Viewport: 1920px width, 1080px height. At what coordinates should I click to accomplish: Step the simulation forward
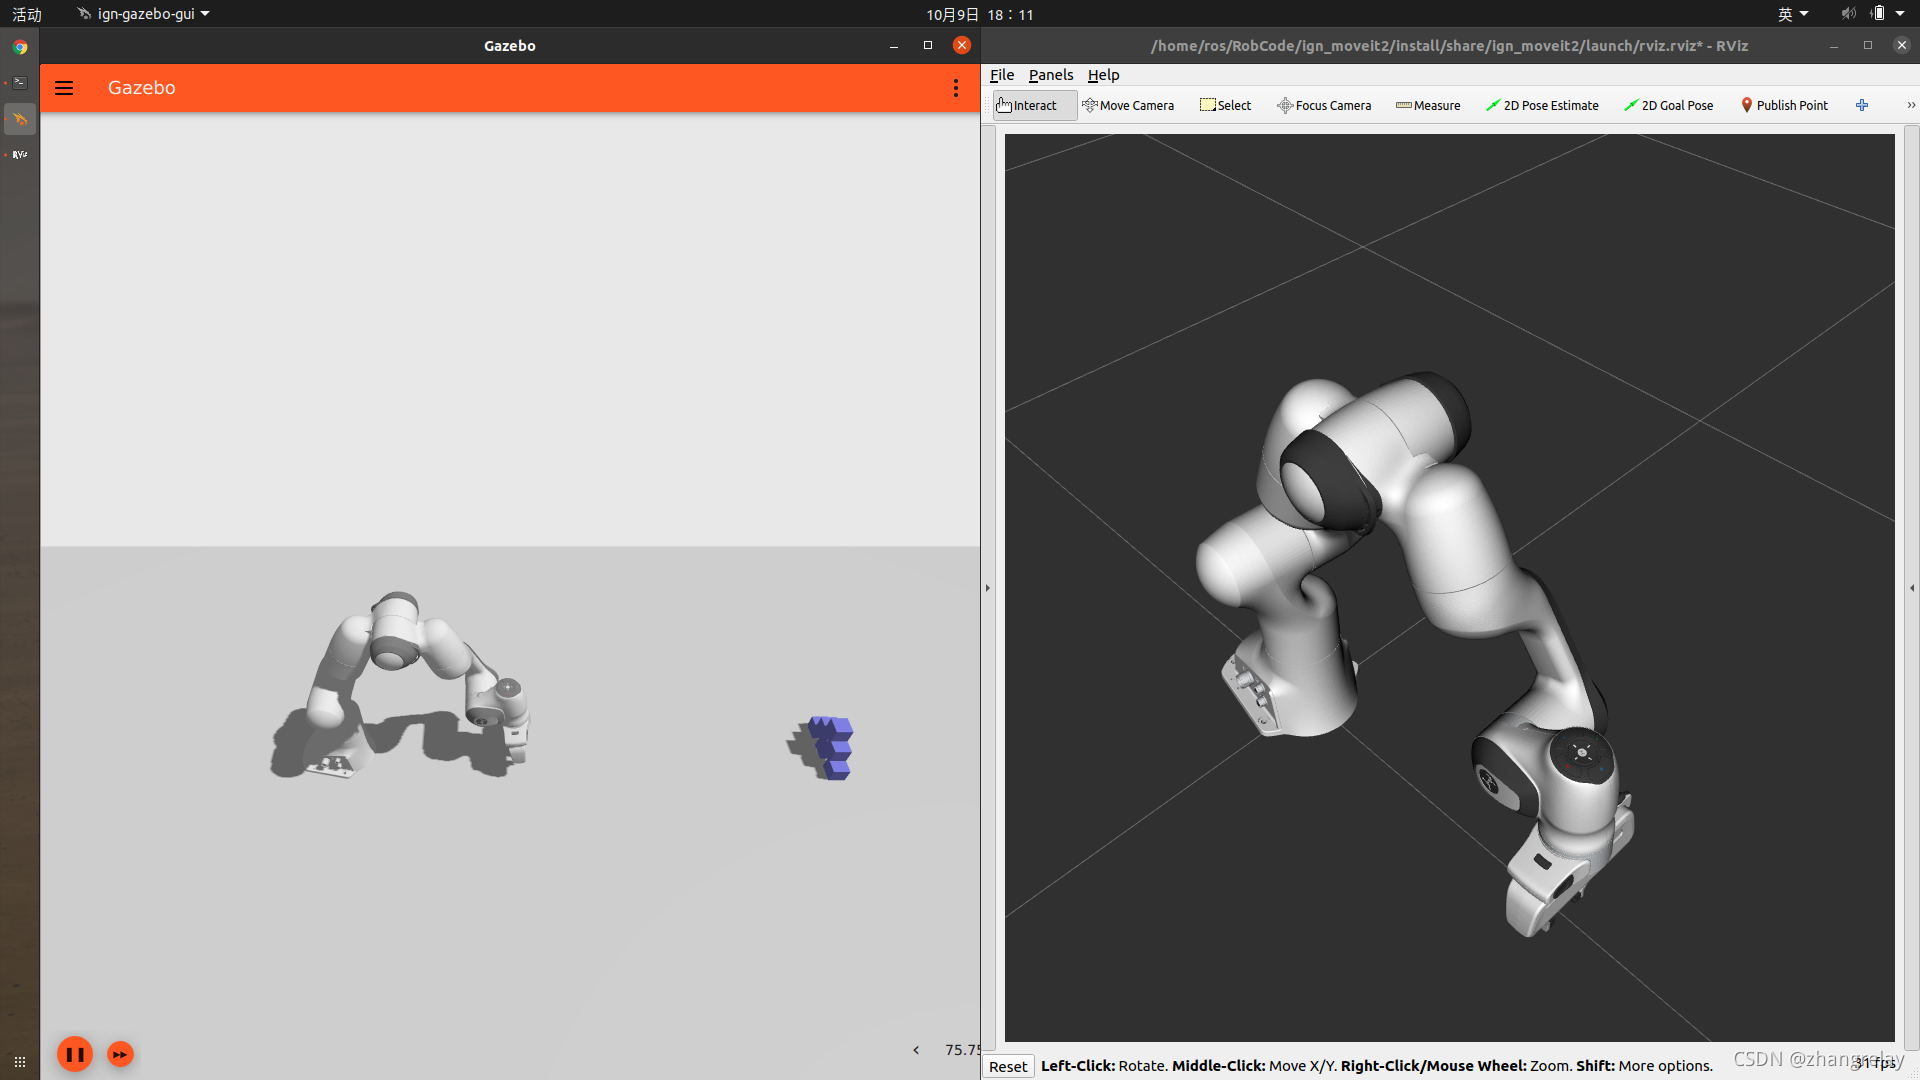coord(120,1054)
